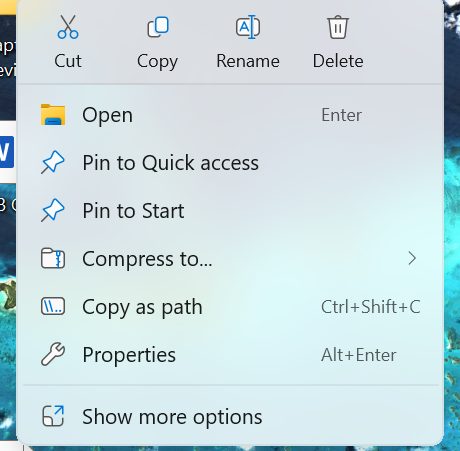Screen dimensions: 460x451
Task: Click the Alt+Enter shortcut hint
Action: click(x=359, y=355)
